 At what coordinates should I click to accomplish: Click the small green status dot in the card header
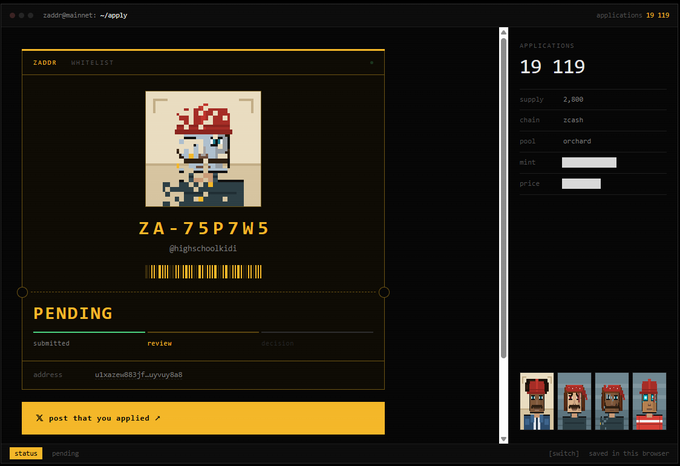(x=372, y=62)
